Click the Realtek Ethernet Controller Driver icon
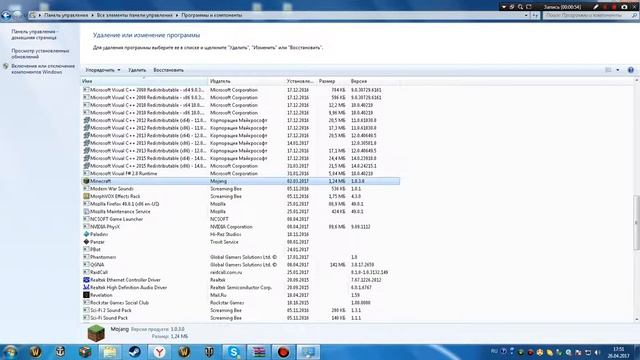 pos(86,280)
